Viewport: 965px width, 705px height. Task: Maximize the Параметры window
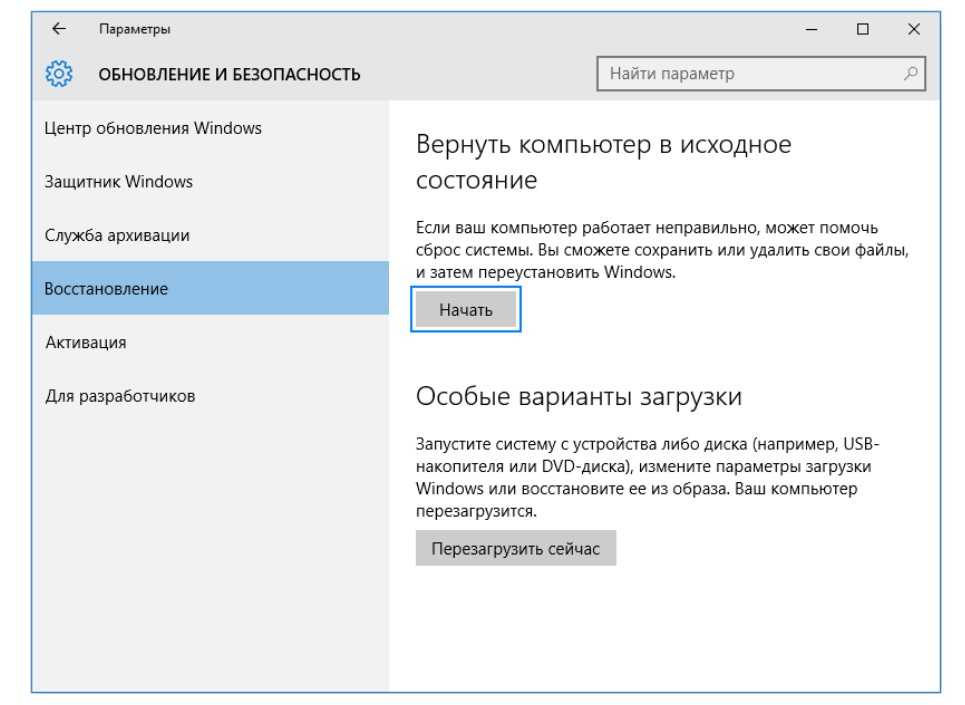(x=862, y=30)
